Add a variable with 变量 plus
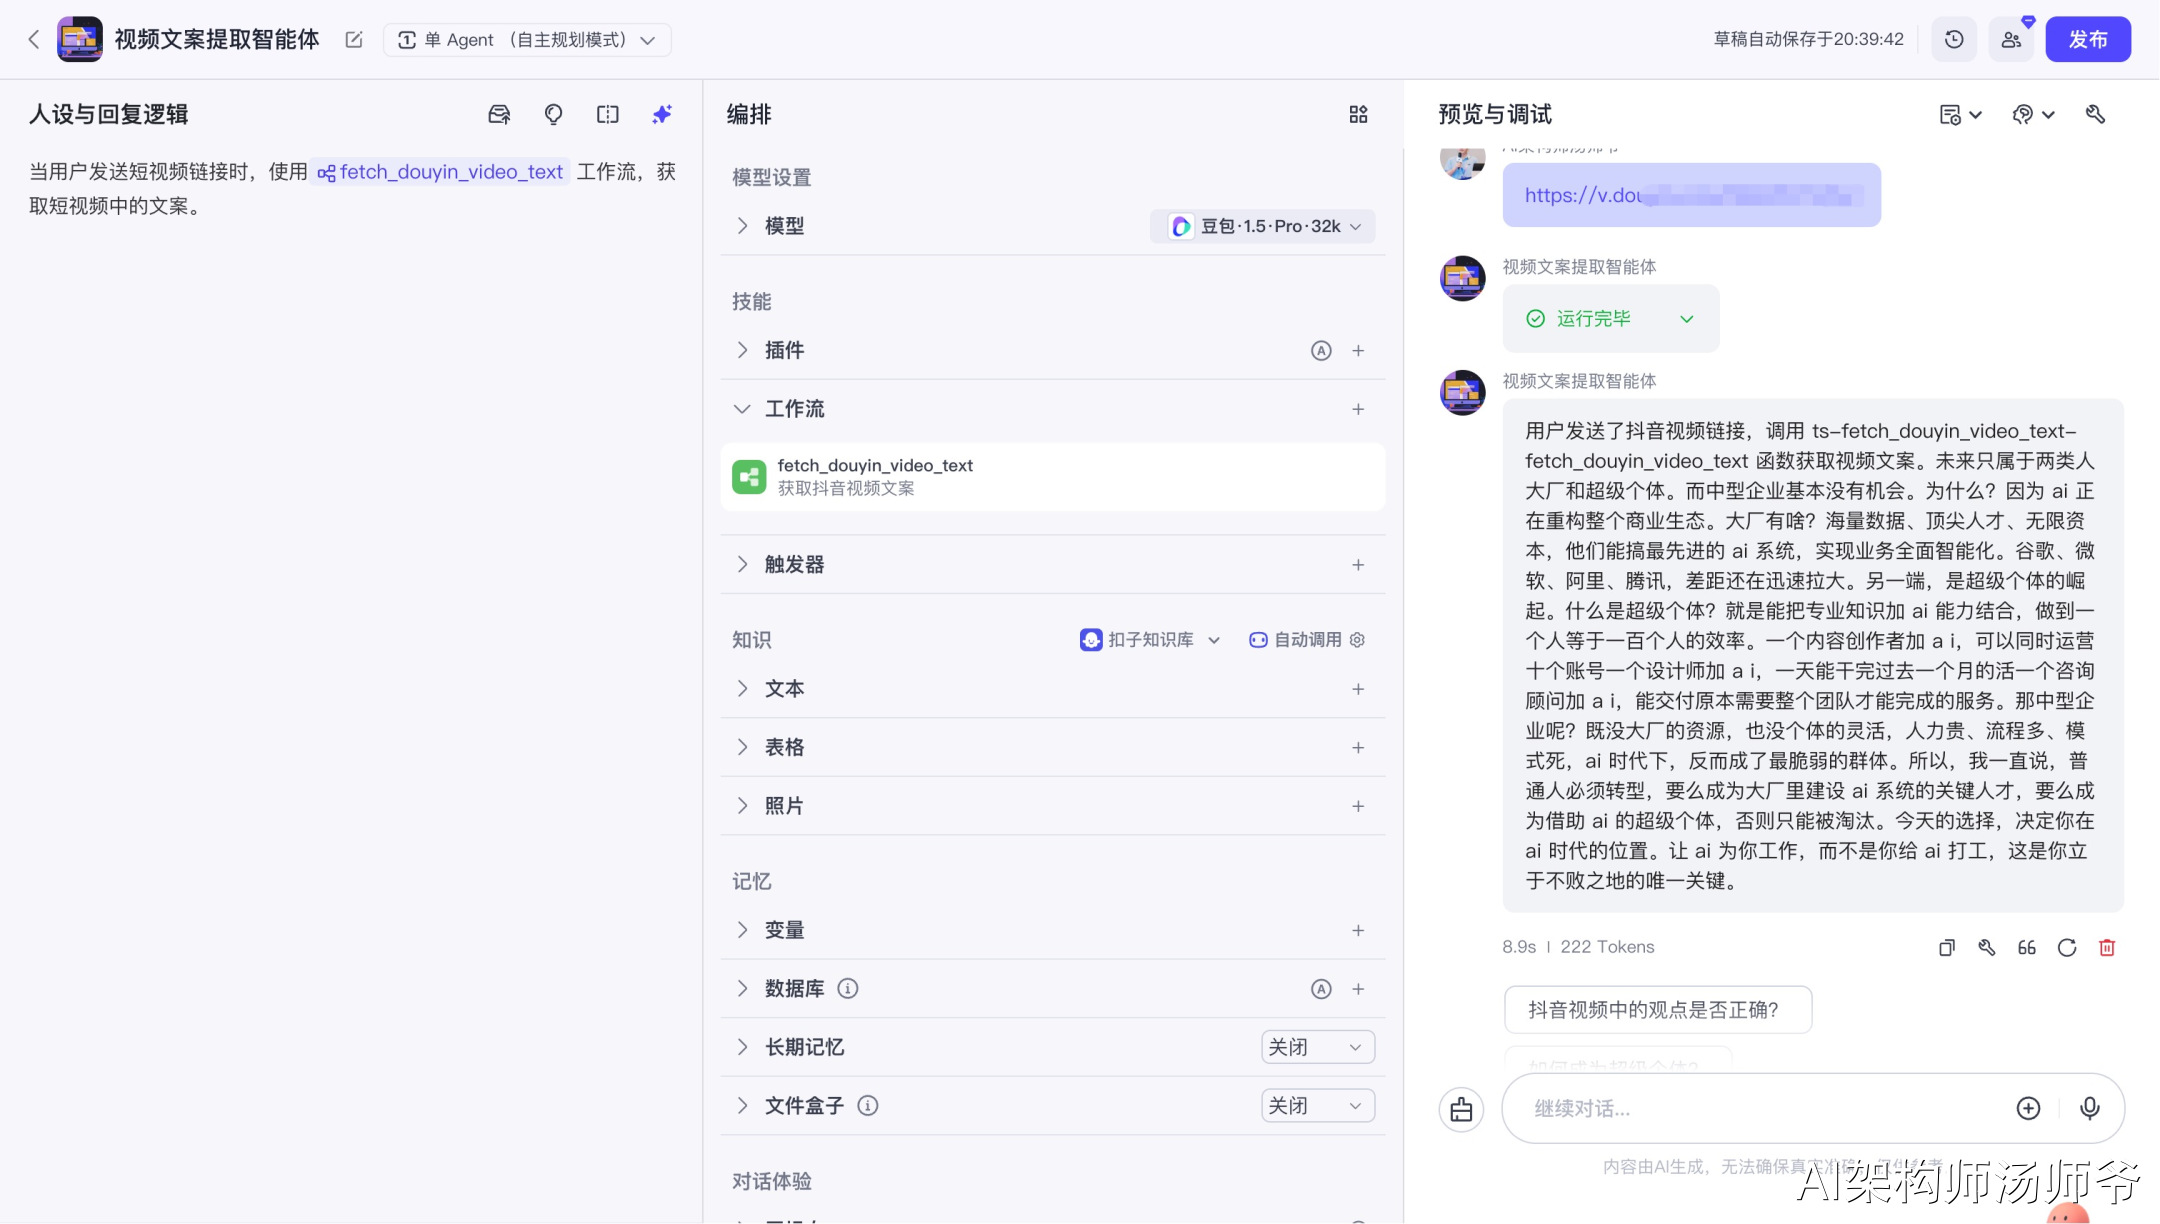2160x1224 pixels. pos(1358,930)
